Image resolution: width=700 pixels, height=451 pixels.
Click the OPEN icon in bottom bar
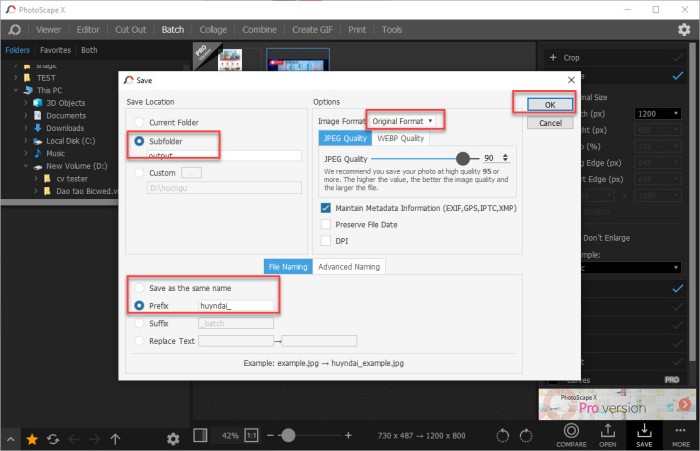(x=607, y=431)
